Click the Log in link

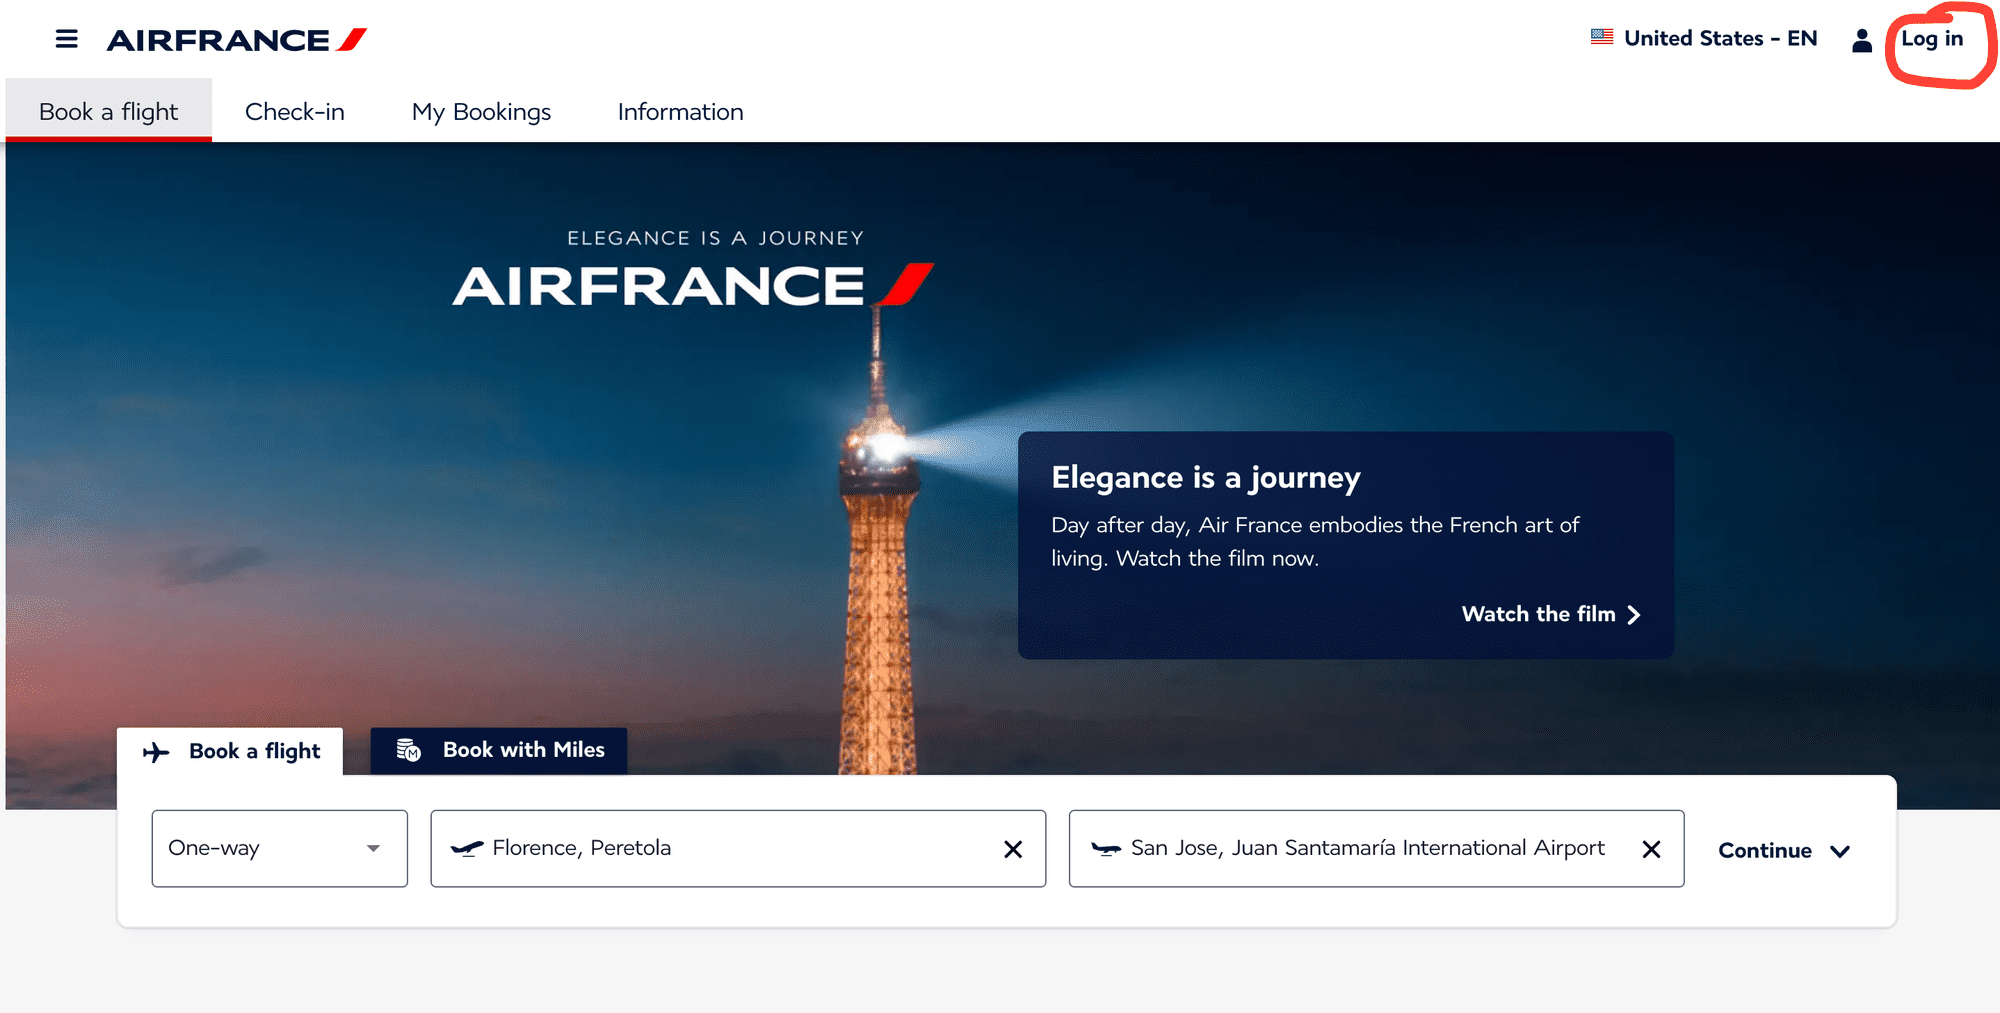click(x=1932, y=39)
